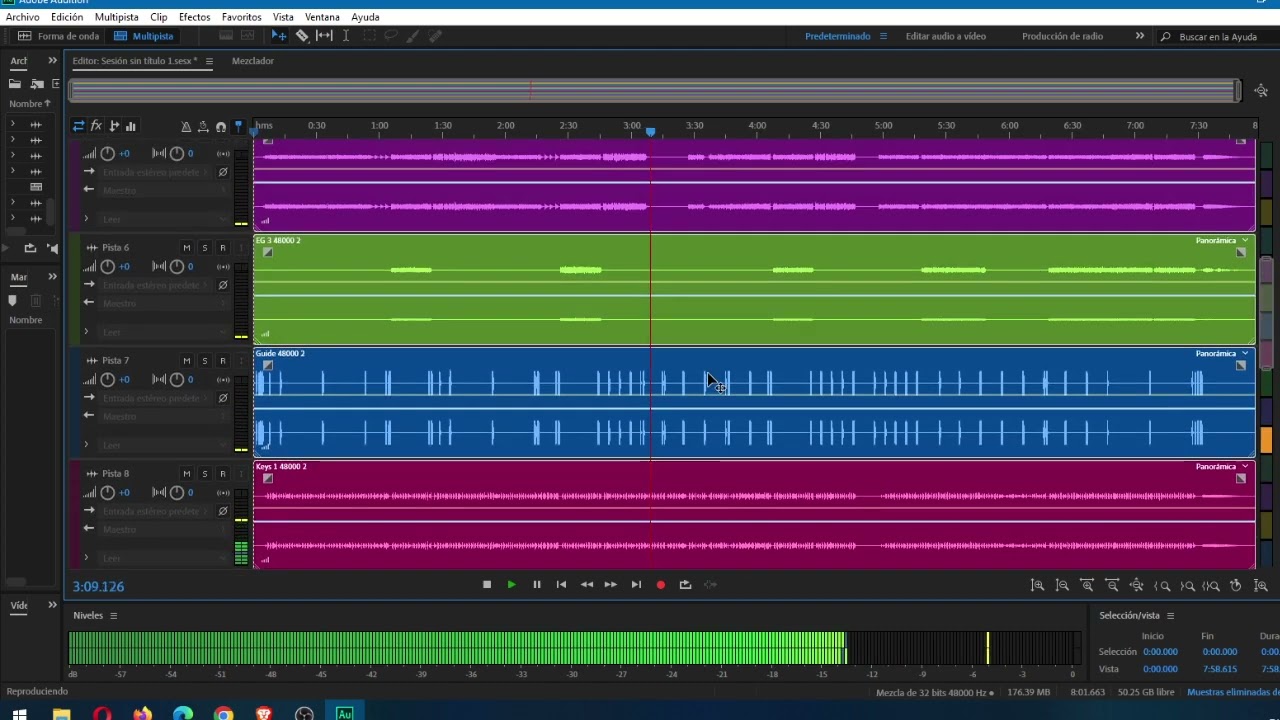Click the Buscar en la Ayuda search field
The height and width of the screenshot is (720, 1280).
[x=1218, y=37]
